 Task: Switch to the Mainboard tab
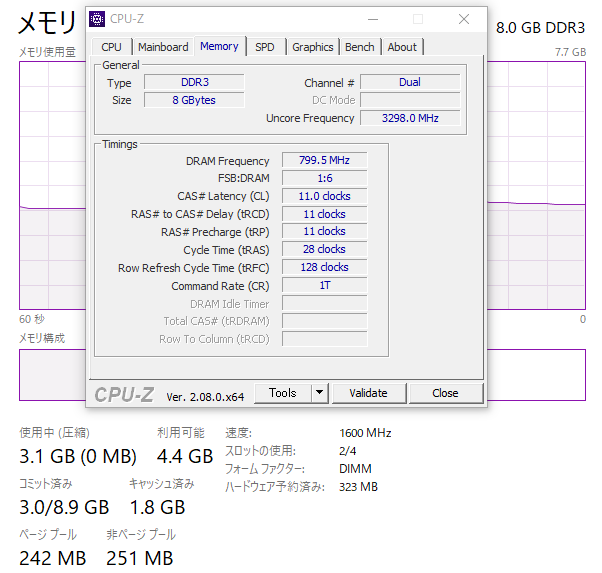[163, 47]
